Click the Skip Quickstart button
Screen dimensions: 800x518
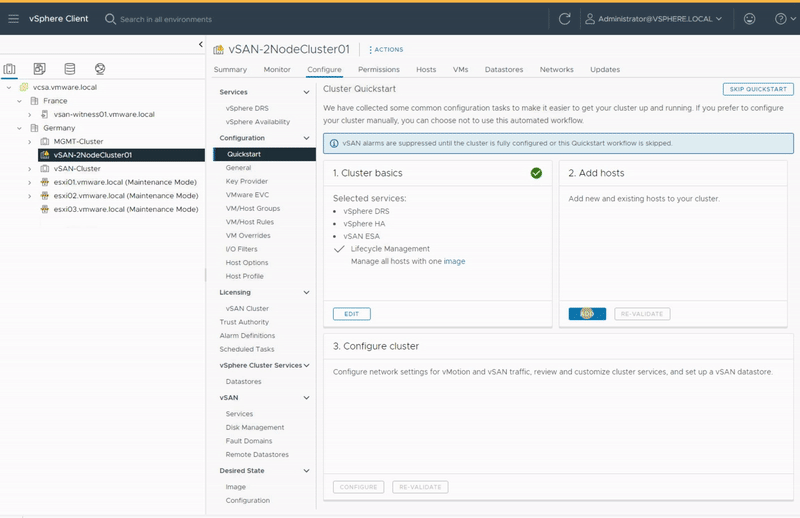pos(757,89)
